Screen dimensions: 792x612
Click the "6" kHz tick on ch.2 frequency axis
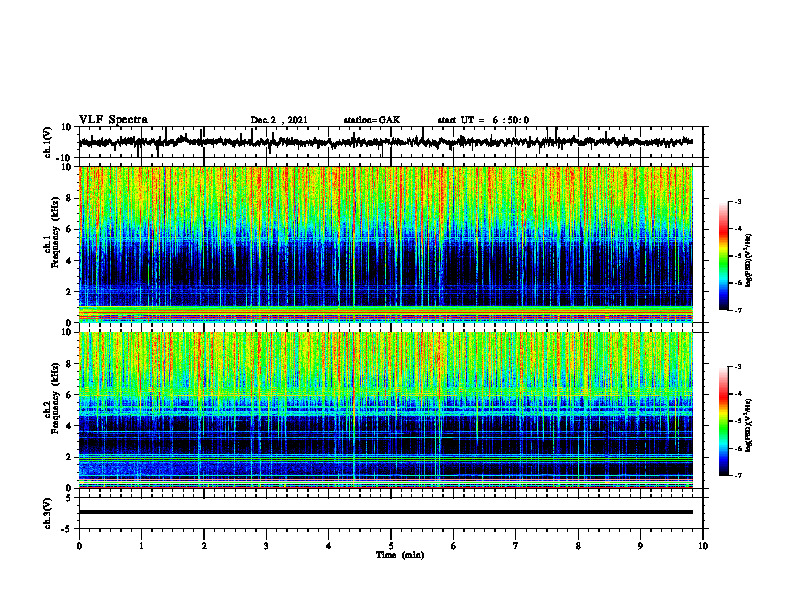(70, 395)
